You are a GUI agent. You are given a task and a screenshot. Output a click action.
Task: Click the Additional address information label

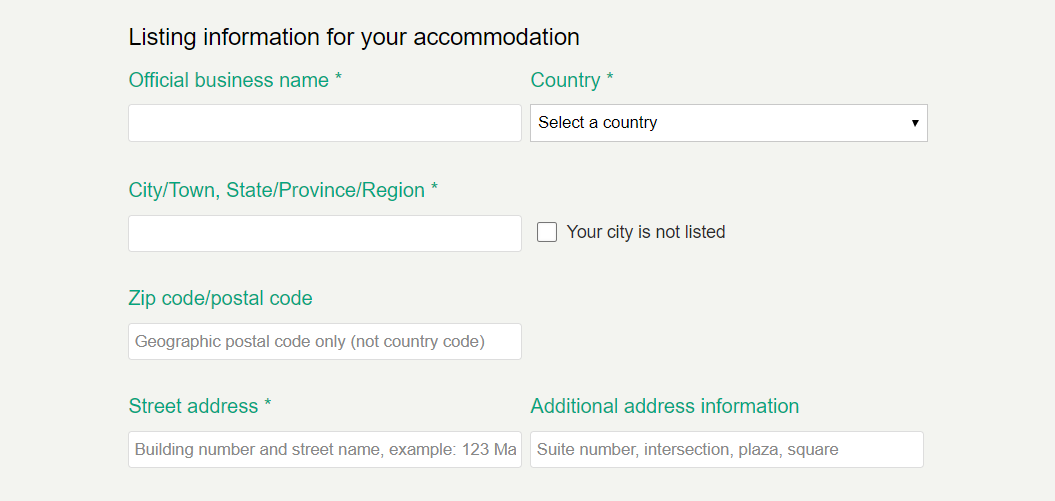coord(664,406)
